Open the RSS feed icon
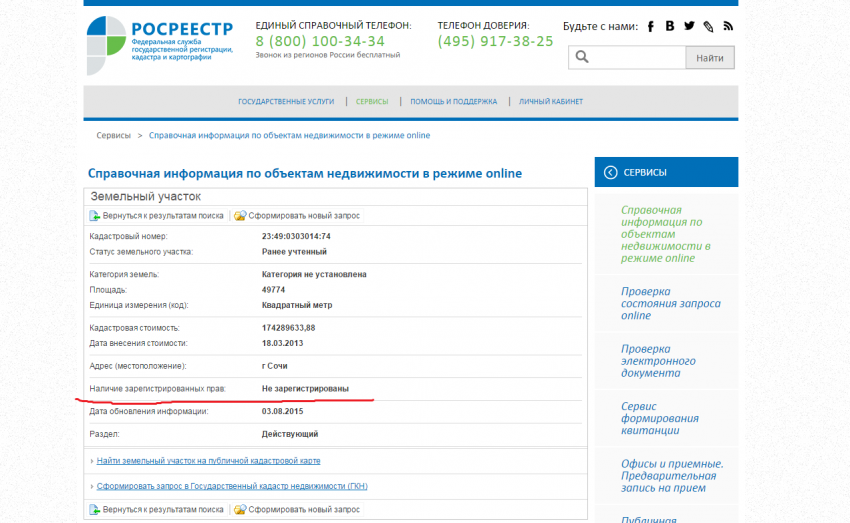The height and width of the screenshot is (523, 850). pos(728,27)
